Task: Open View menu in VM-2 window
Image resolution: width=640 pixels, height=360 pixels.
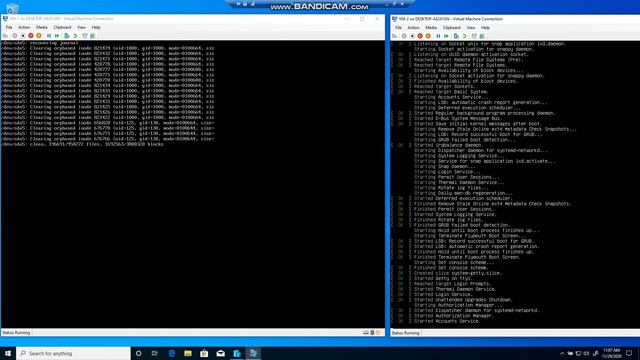Action: (x=471, y=28)
